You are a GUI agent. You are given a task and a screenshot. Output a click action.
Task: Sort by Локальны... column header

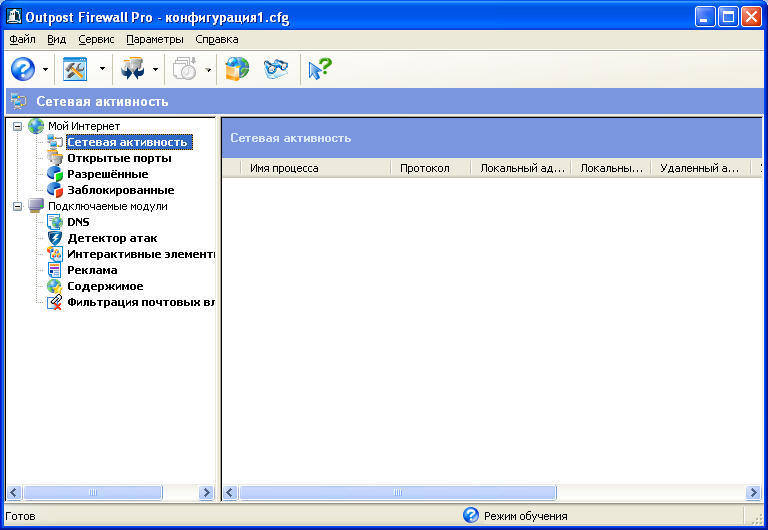[x=611, y=168]
